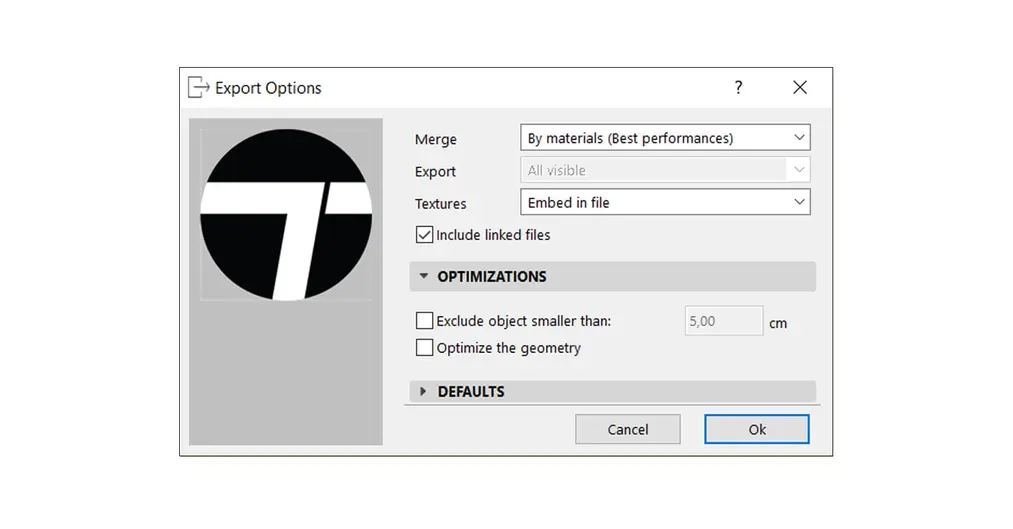This screenshot has height=529, width=1013.
Task: Click the export icon in the title bar
Action: pyautogui.click(x=198, y=87)
